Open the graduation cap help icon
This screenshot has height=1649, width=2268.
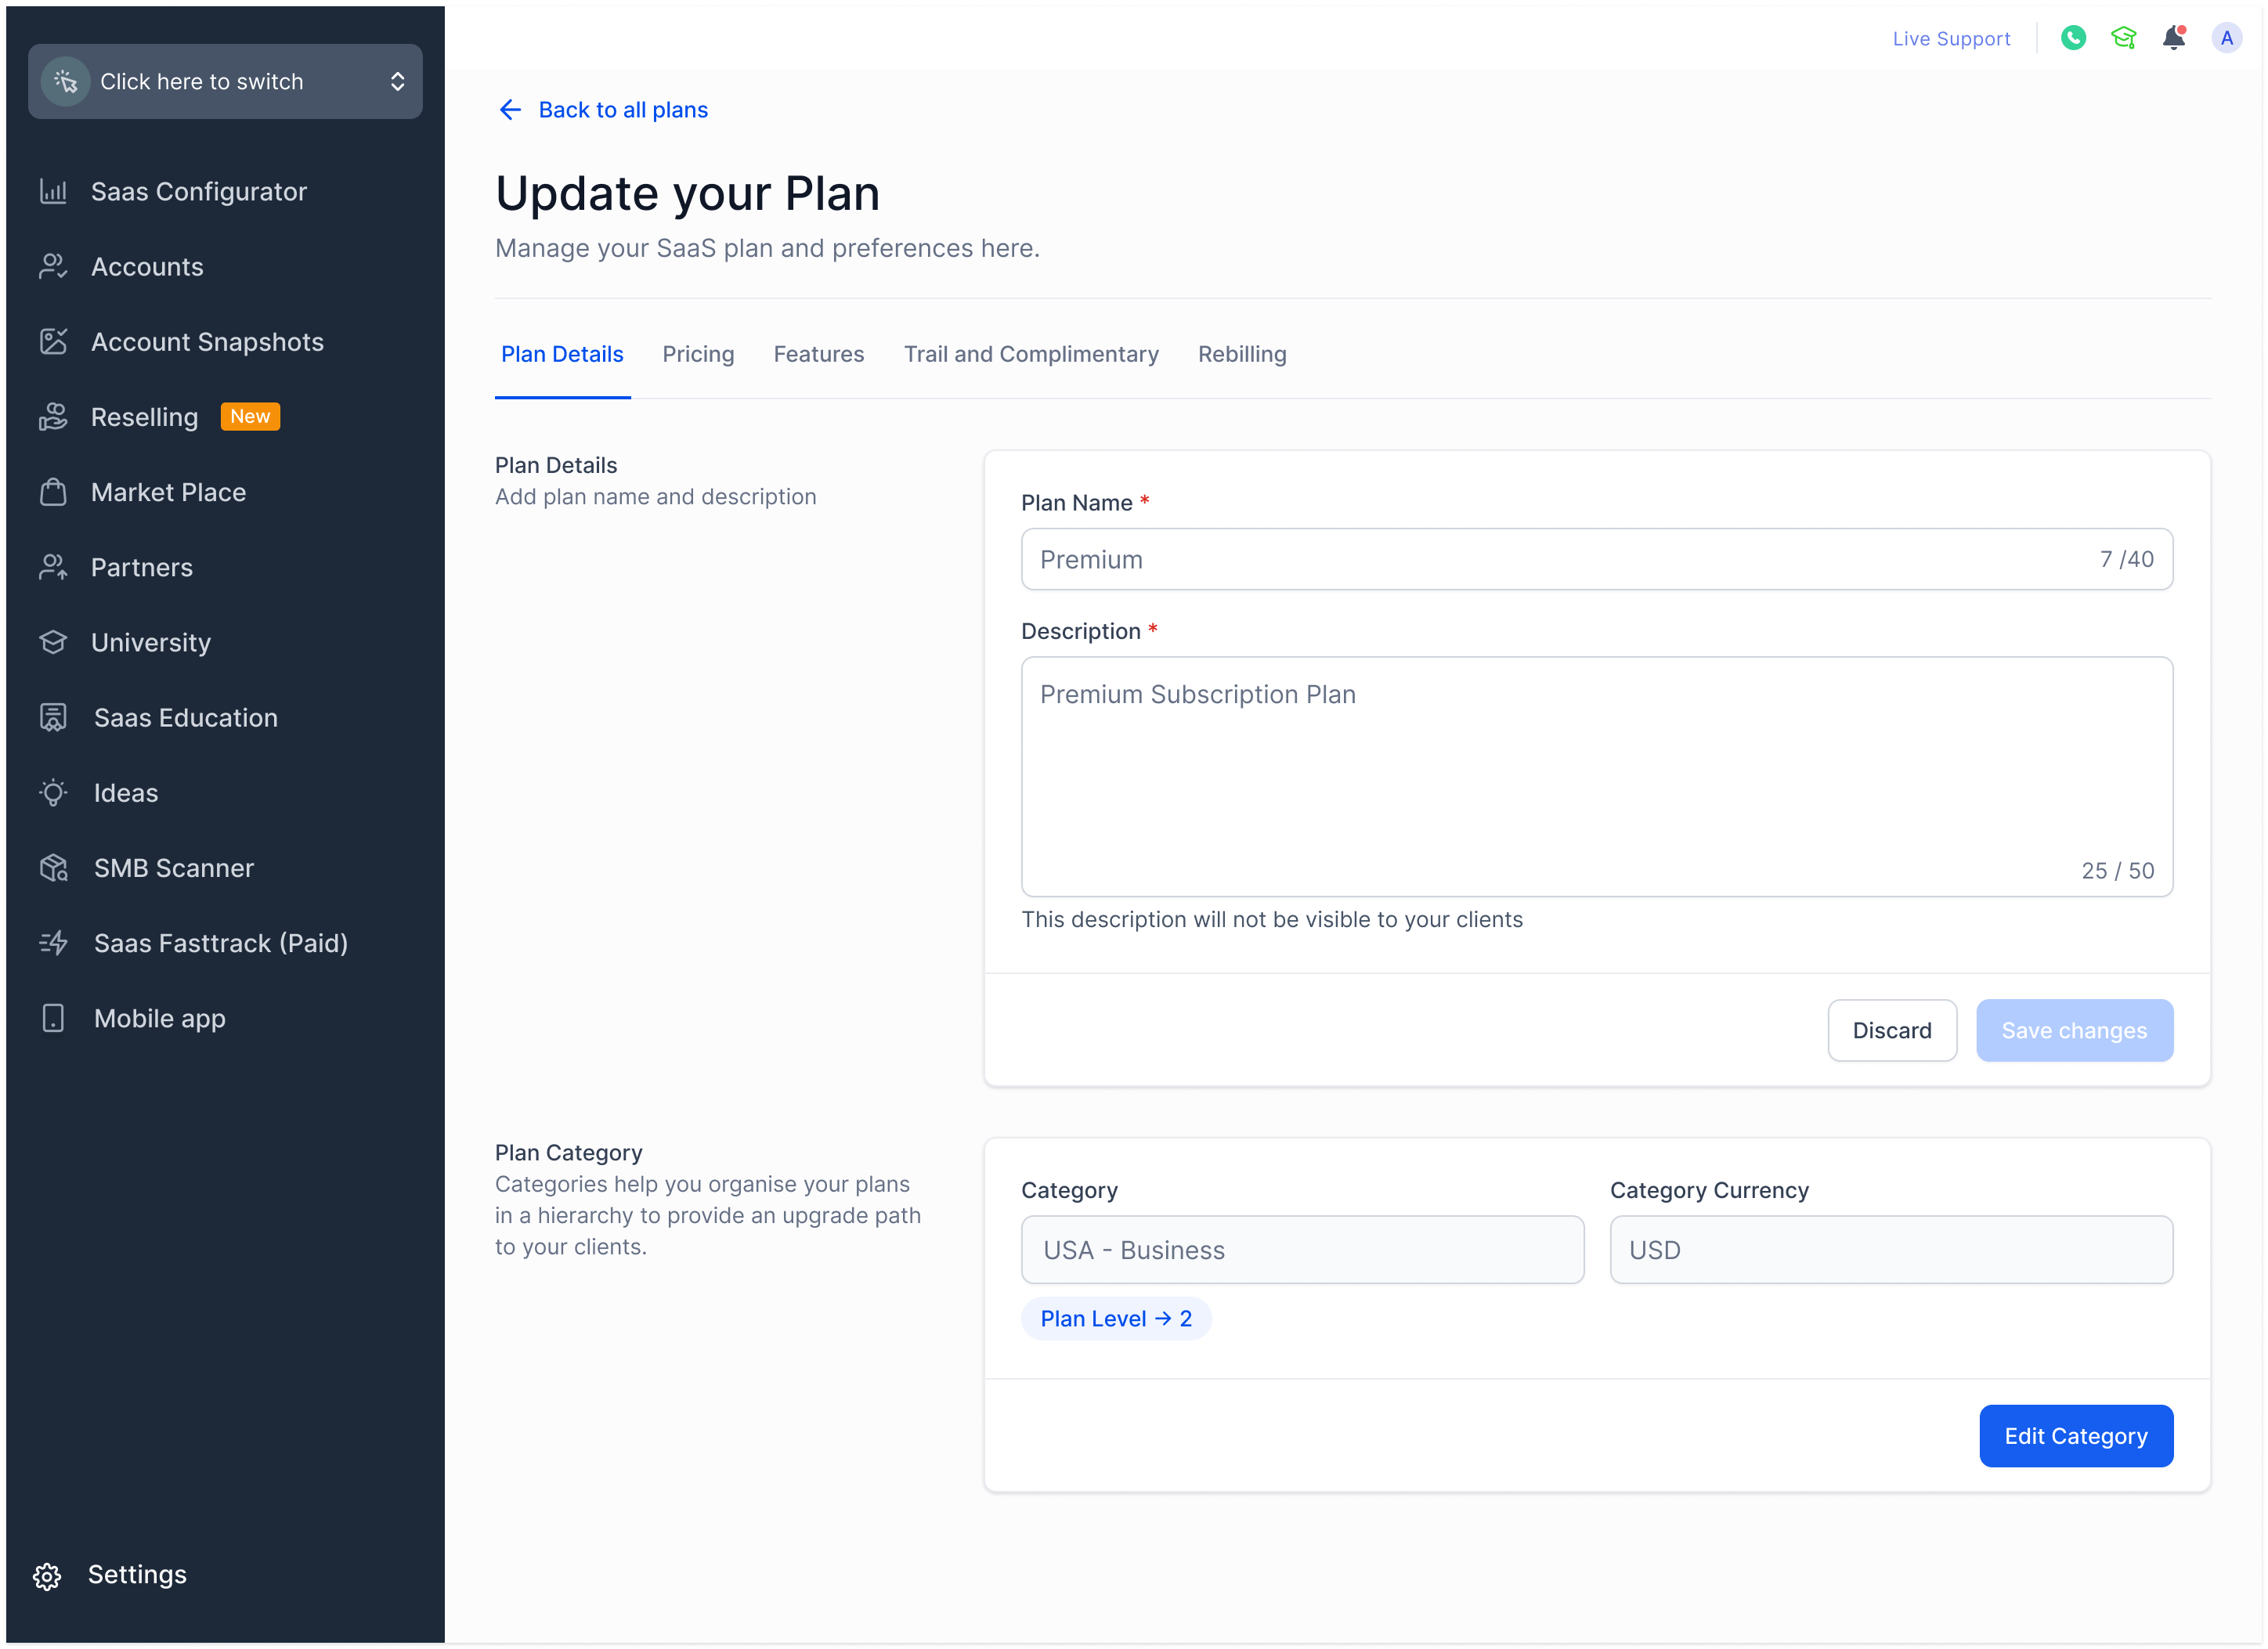pyautogui.click(x=2123, y=38)
